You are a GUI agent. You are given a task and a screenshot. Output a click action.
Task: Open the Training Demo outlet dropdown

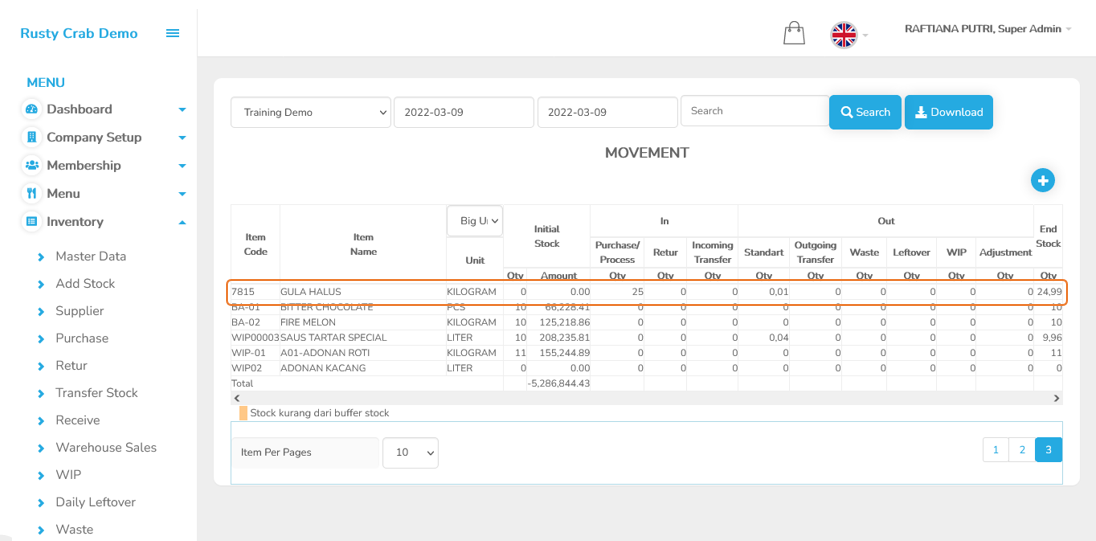click(x=310, y=112)
